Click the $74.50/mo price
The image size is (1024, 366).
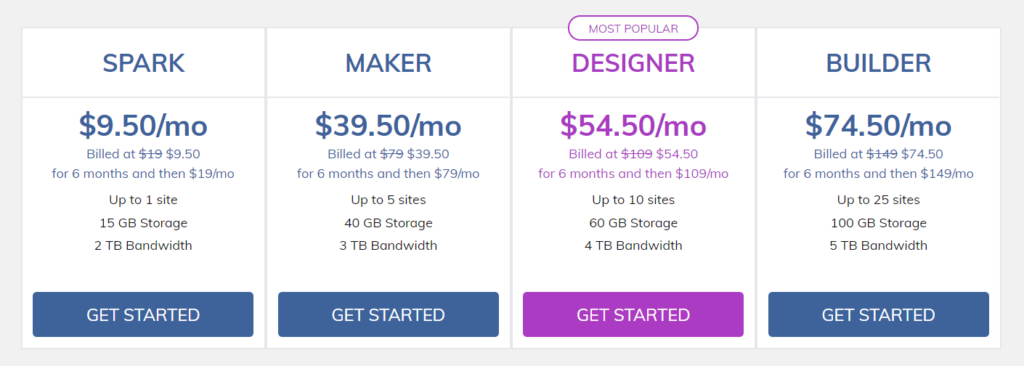point(878,125)
